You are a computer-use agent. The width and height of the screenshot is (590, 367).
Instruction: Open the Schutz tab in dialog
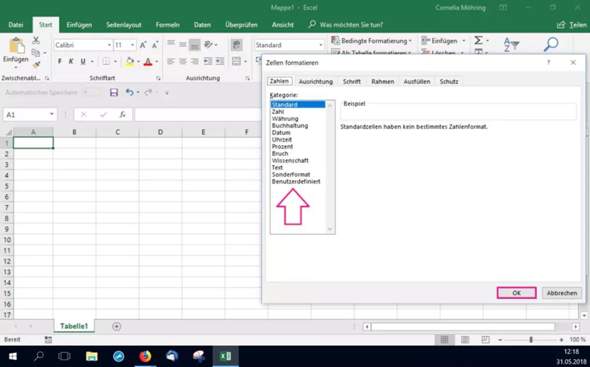(x=449, y=81)
